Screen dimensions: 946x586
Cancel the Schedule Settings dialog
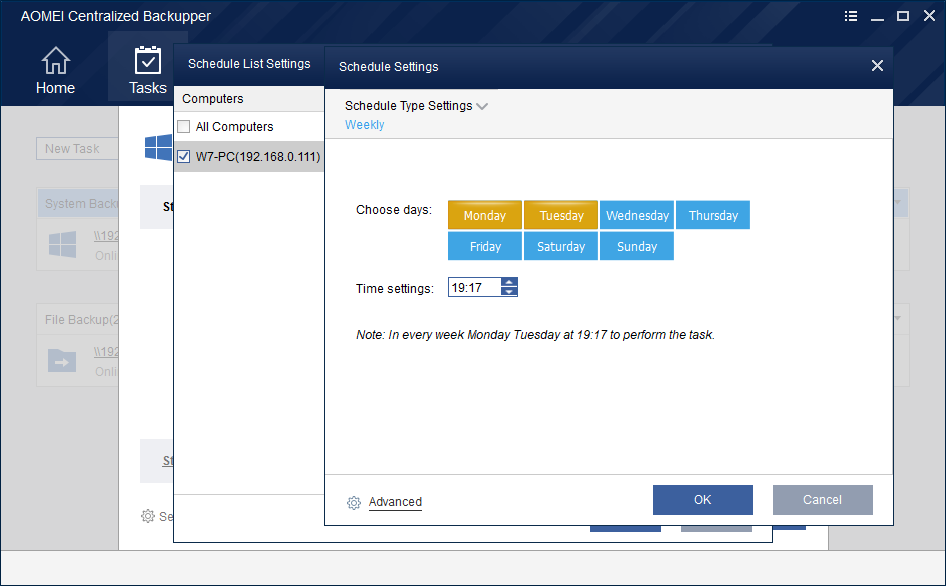click(x=822, y=500)
